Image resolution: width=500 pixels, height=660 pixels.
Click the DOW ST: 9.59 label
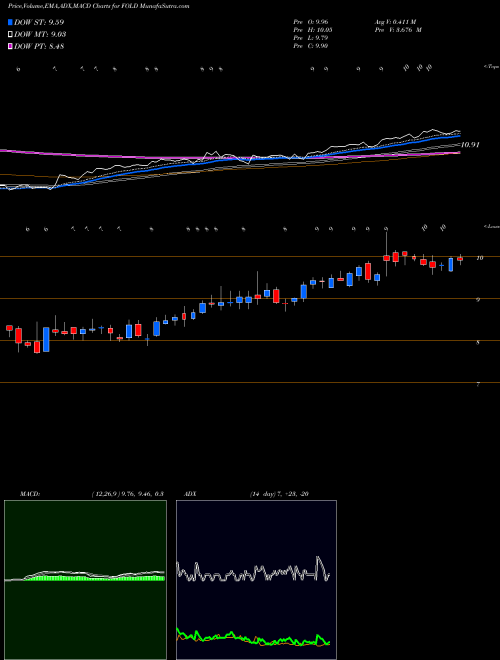pos(39,22)
